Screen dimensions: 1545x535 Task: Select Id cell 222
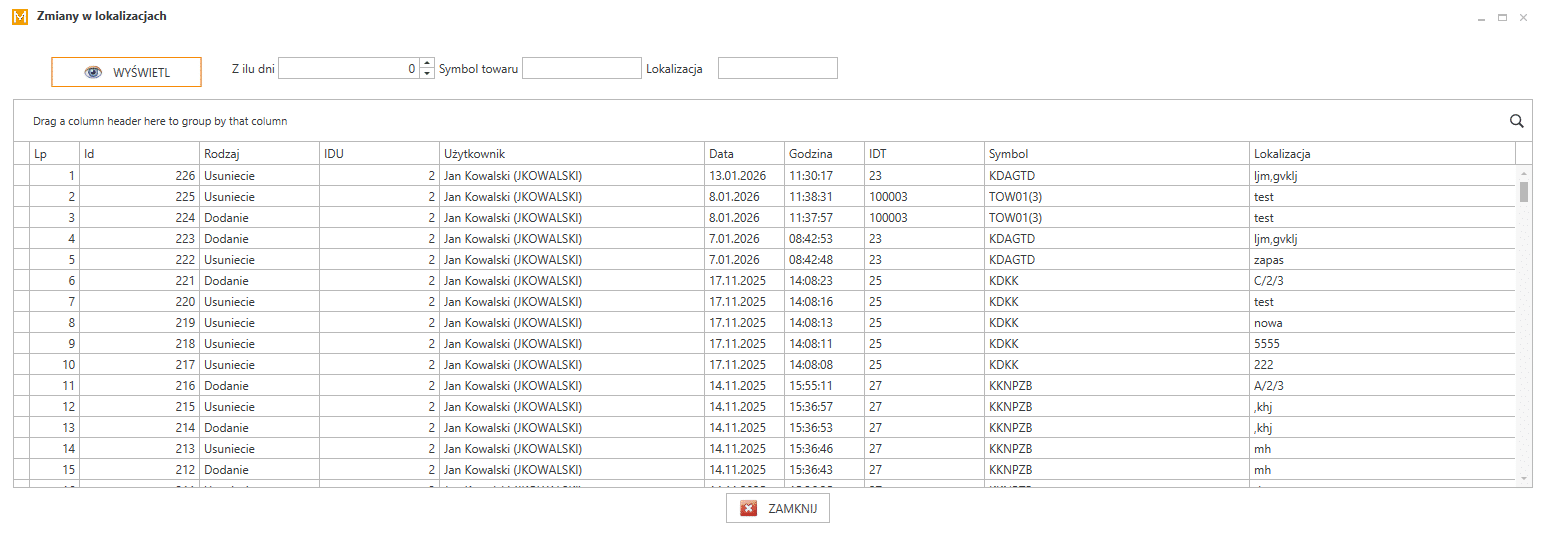tap(139, 260)
